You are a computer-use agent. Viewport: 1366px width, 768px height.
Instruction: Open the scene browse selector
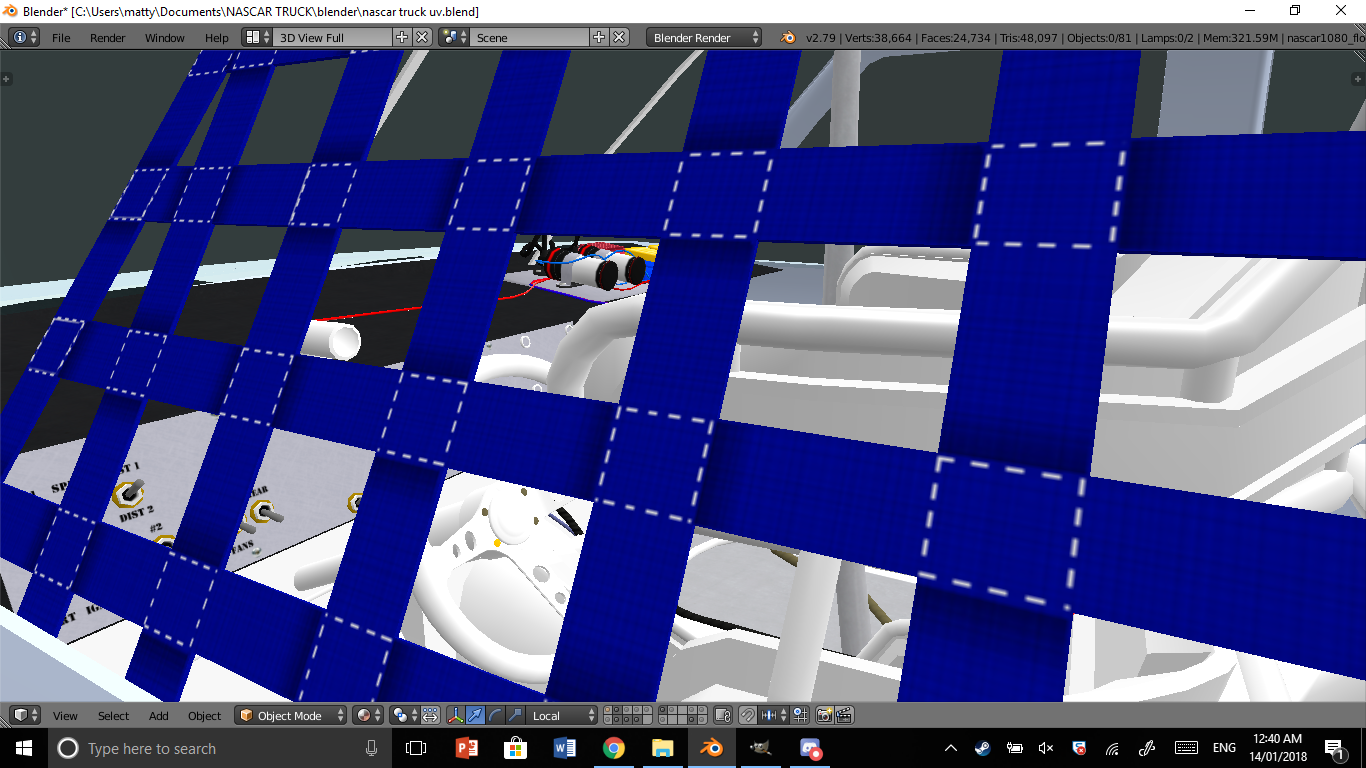coord(454,37)
